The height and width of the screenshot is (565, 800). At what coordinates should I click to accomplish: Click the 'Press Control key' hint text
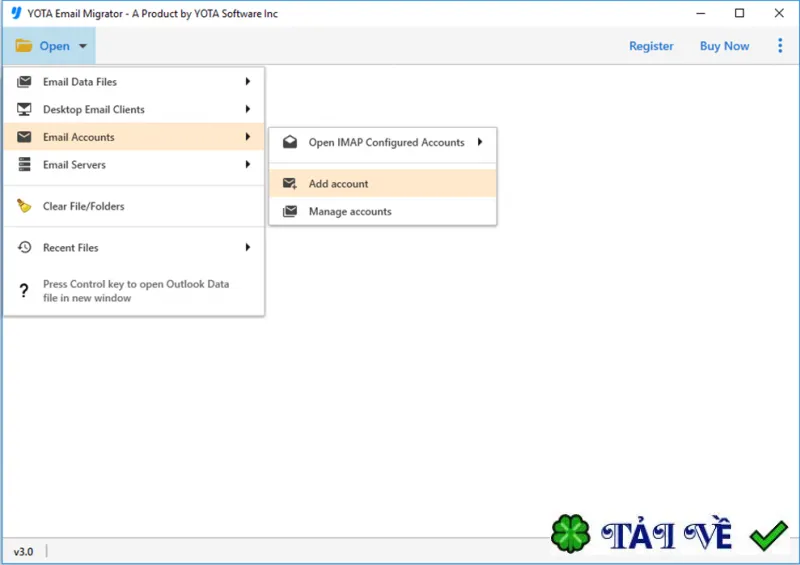pos(136,291)
